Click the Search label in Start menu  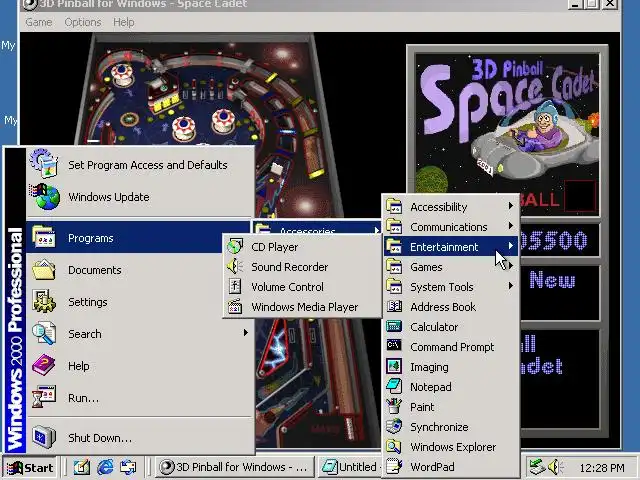[x=85, y=334]
